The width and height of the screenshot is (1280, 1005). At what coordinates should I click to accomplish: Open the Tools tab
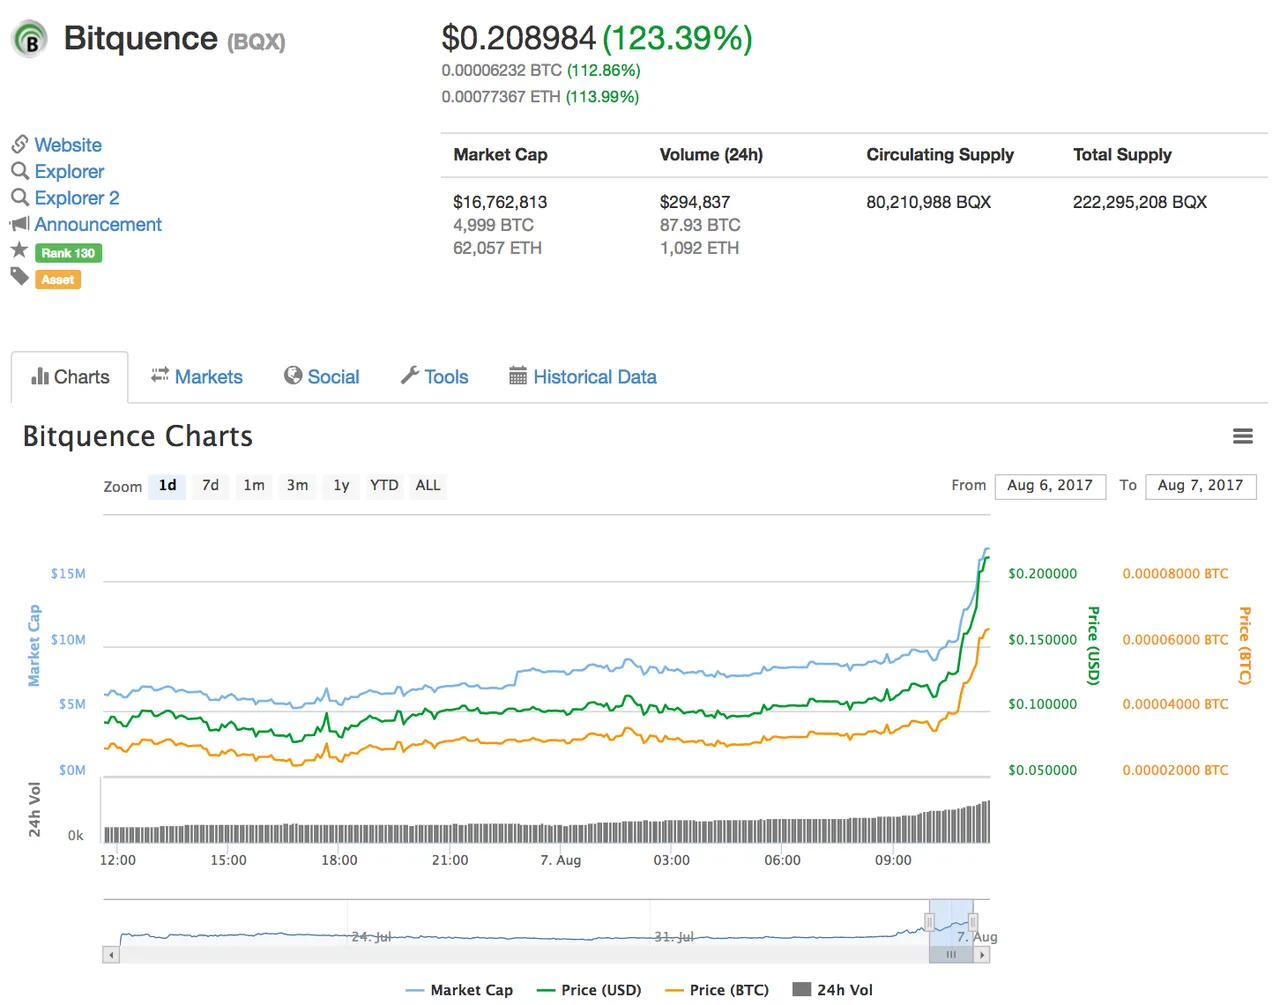434,377
